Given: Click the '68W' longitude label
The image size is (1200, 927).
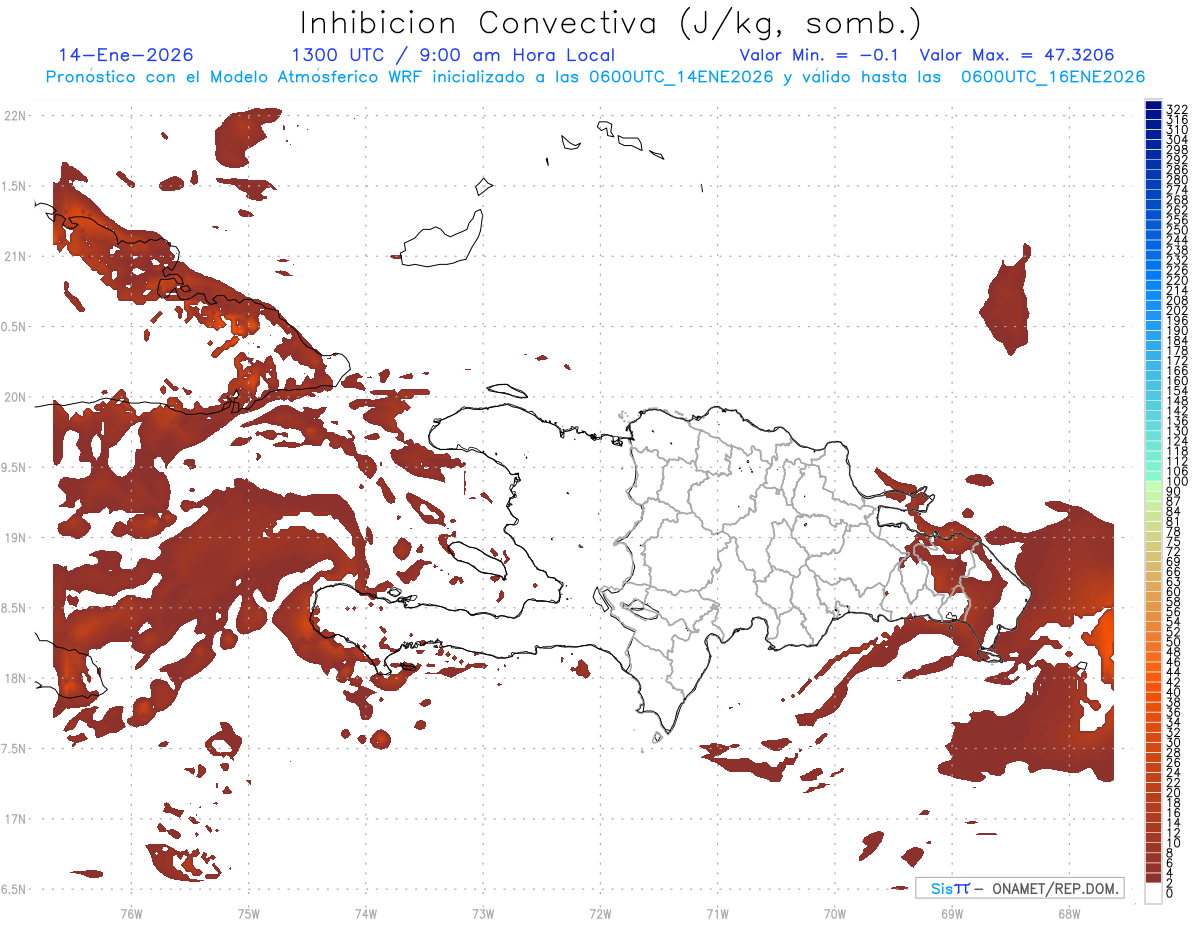Looking at the screenshot, I should click(x=1069, y=913).
